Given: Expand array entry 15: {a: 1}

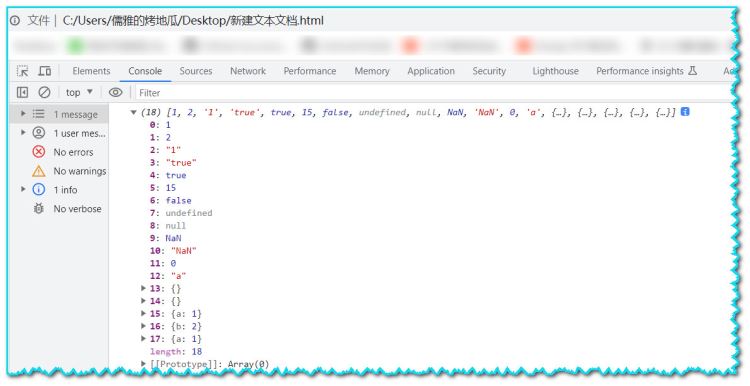Looking at the screenshot, I should click(143, 313).
